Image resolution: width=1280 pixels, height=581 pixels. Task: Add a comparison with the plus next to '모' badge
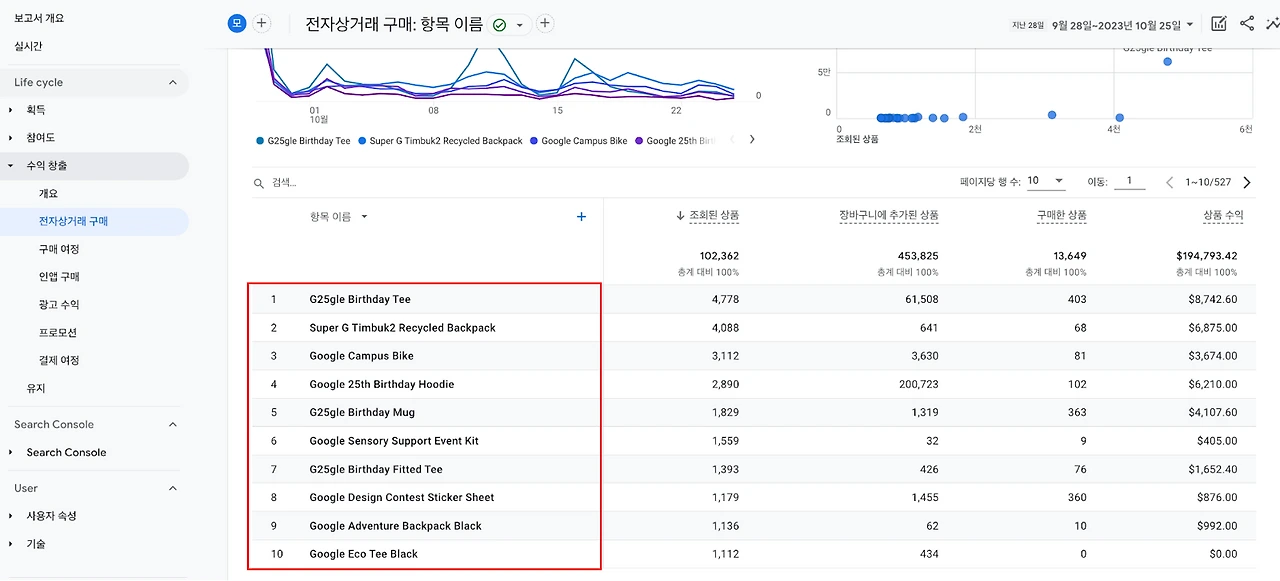262,23
